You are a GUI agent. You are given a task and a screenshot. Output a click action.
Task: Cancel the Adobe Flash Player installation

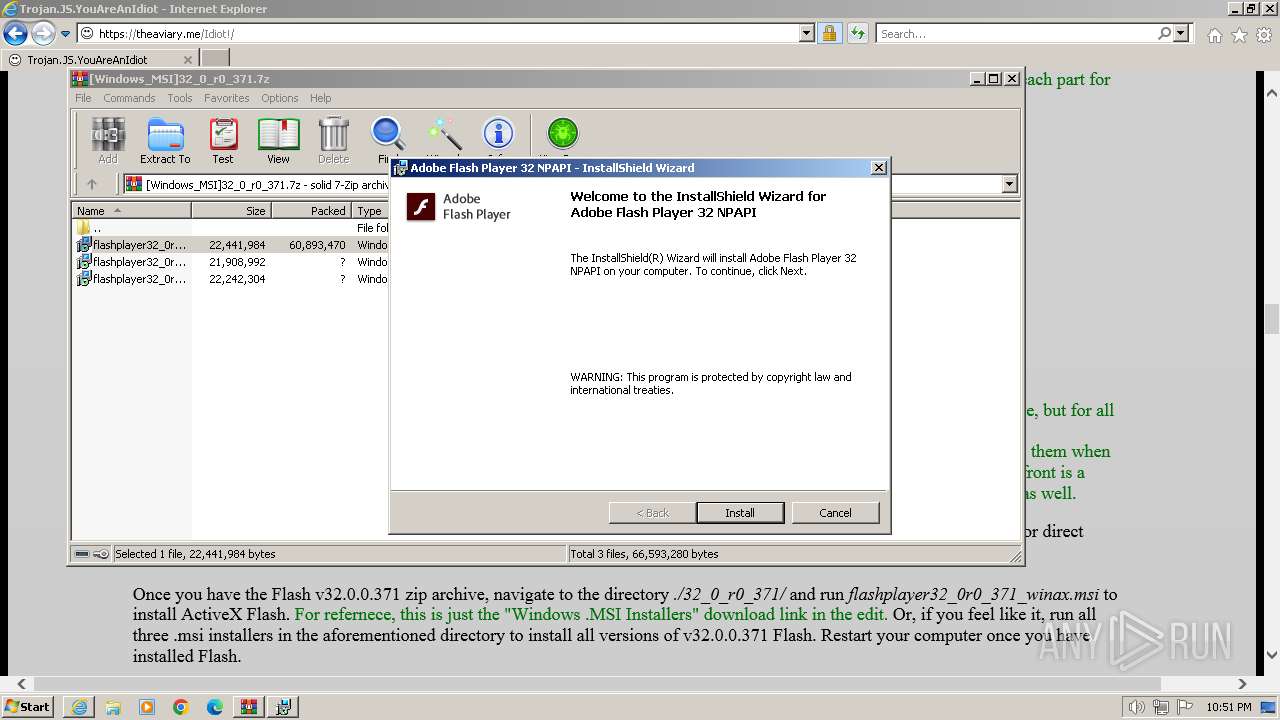[x=835, y=513]
